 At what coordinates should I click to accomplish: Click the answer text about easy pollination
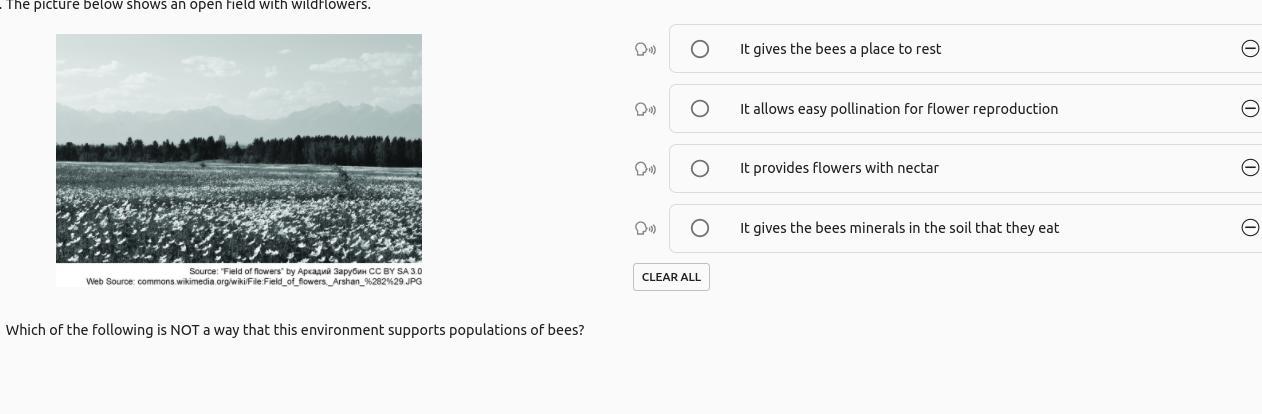pos(898,109)
